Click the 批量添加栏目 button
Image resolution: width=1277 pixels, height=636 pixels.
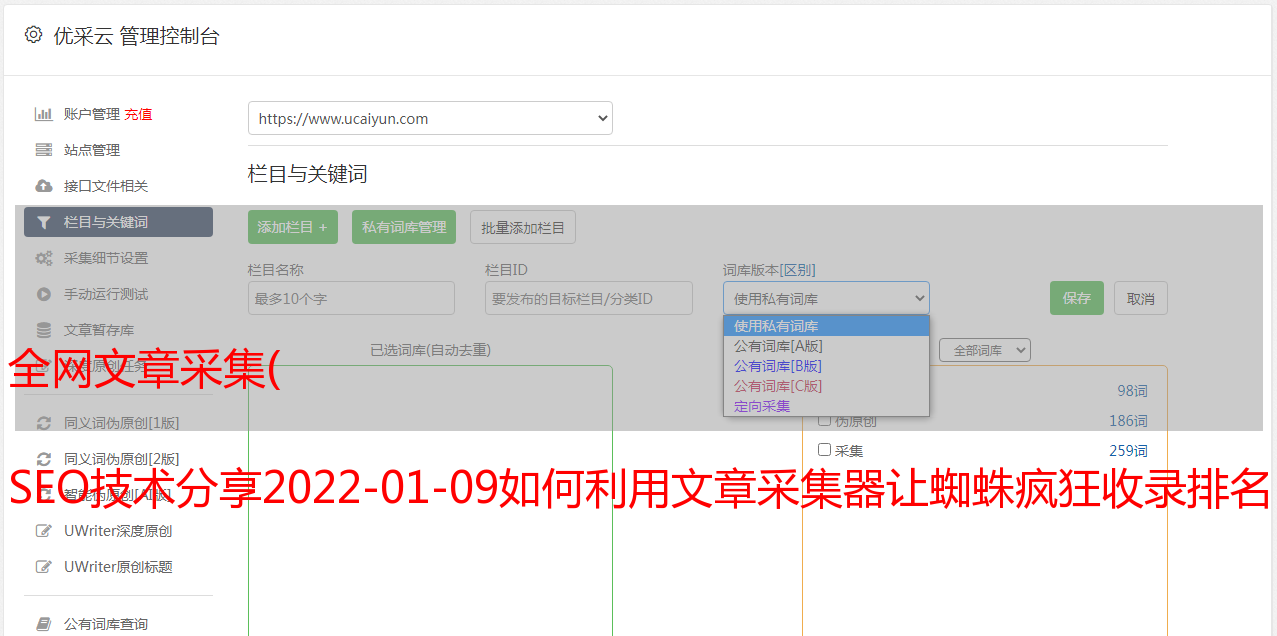[523, 227]
